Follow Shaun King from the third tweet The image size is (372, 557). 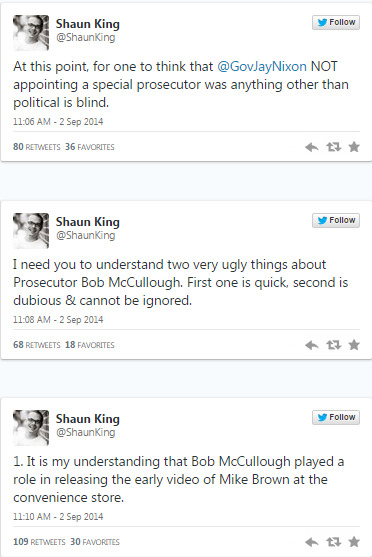336,417
